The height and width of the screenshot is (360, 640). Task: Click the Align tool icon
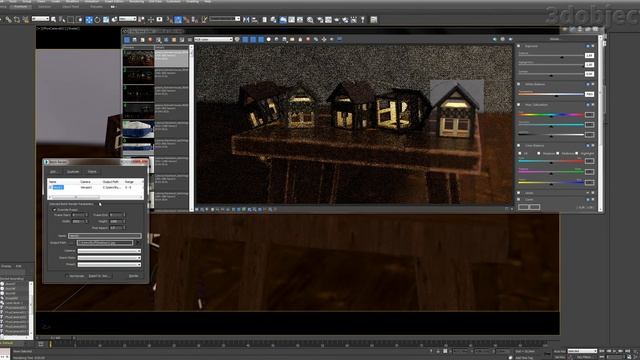[254, 19]
